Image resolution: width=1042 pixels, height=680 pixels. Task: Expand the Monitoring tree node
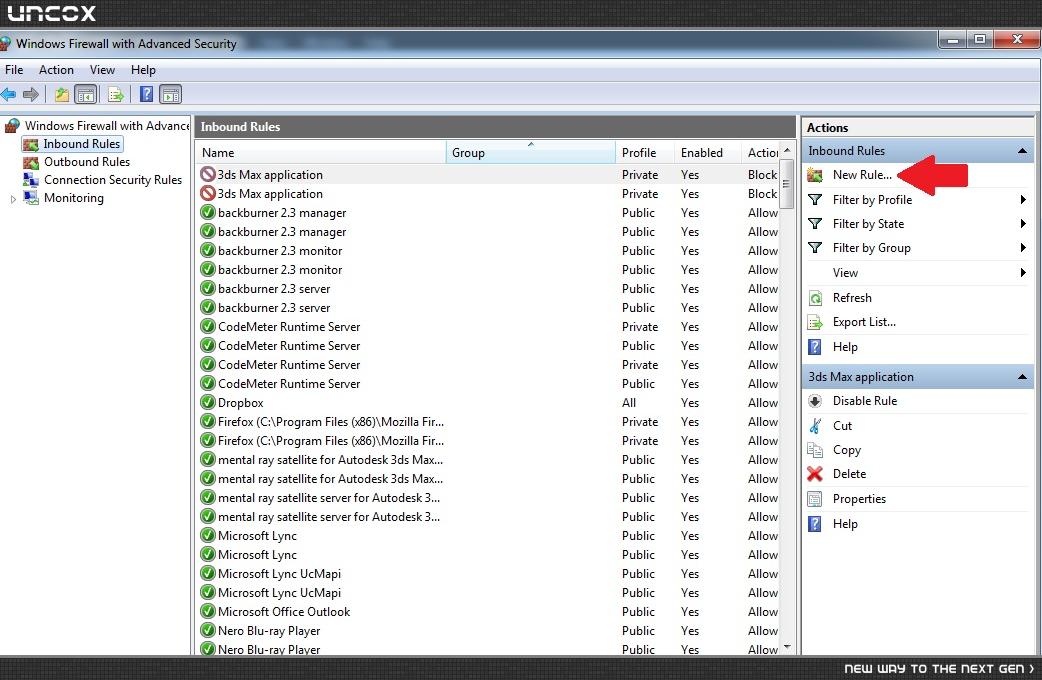tap(13, 199)
